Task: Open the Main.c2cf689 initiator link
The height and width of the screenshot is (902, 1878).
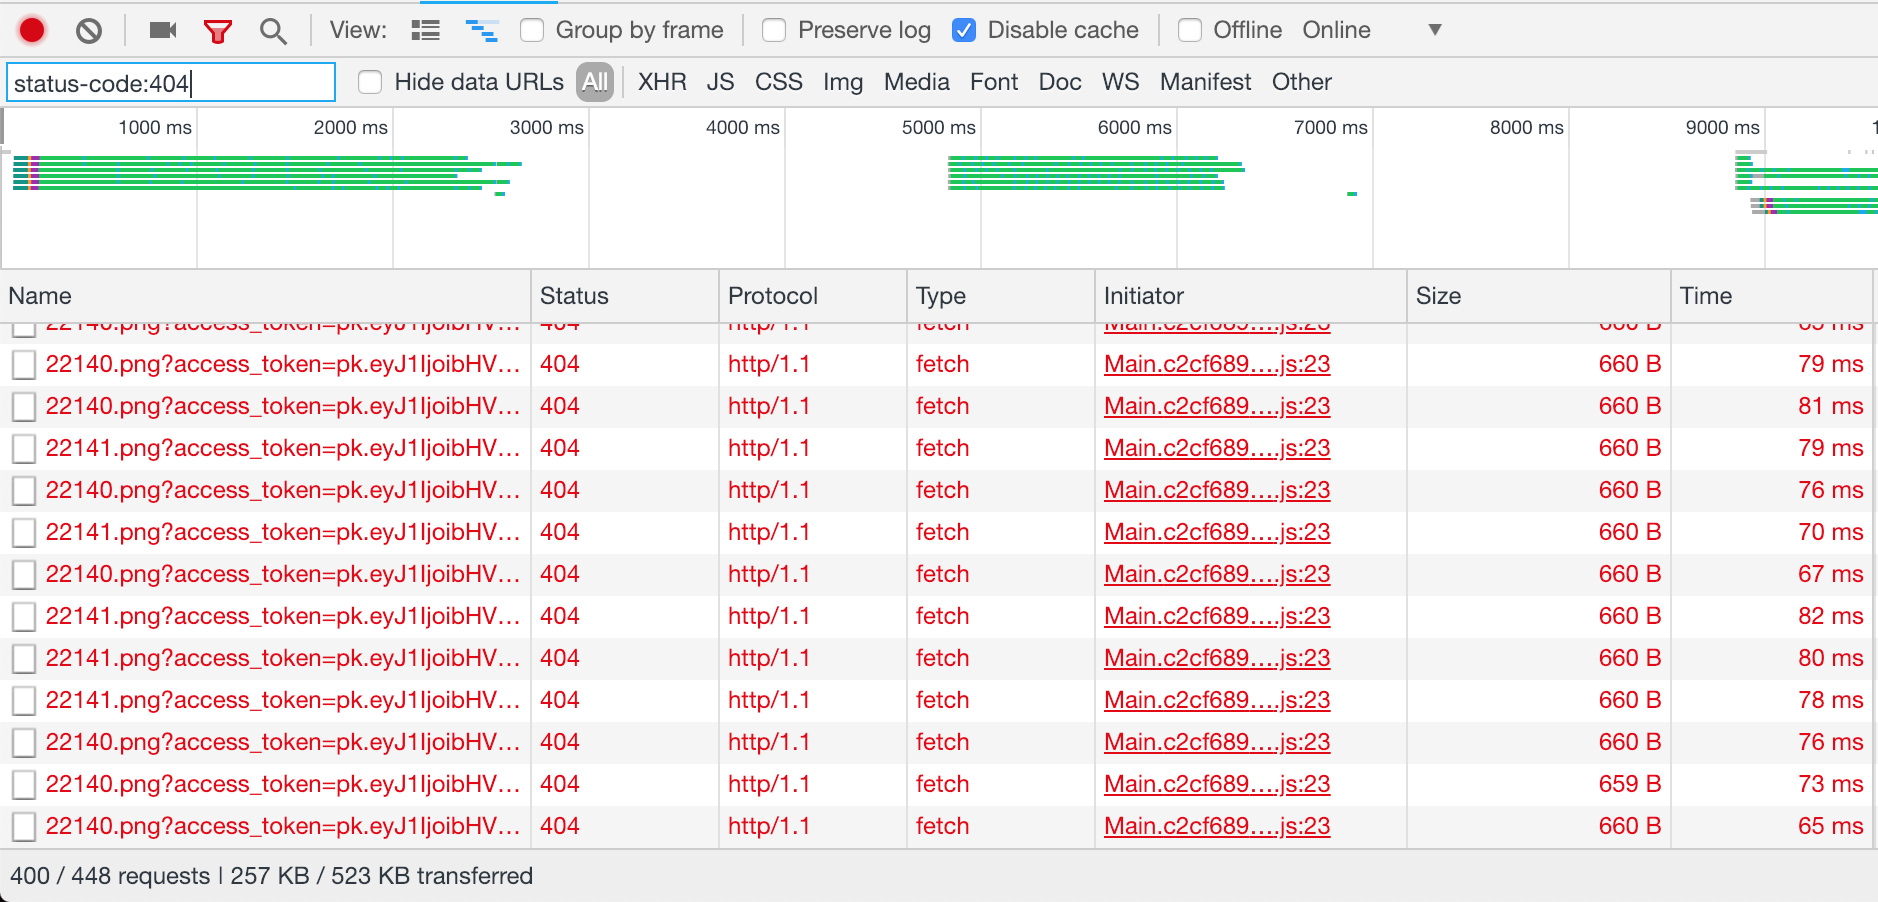Action: click(x=1216, y=364)
